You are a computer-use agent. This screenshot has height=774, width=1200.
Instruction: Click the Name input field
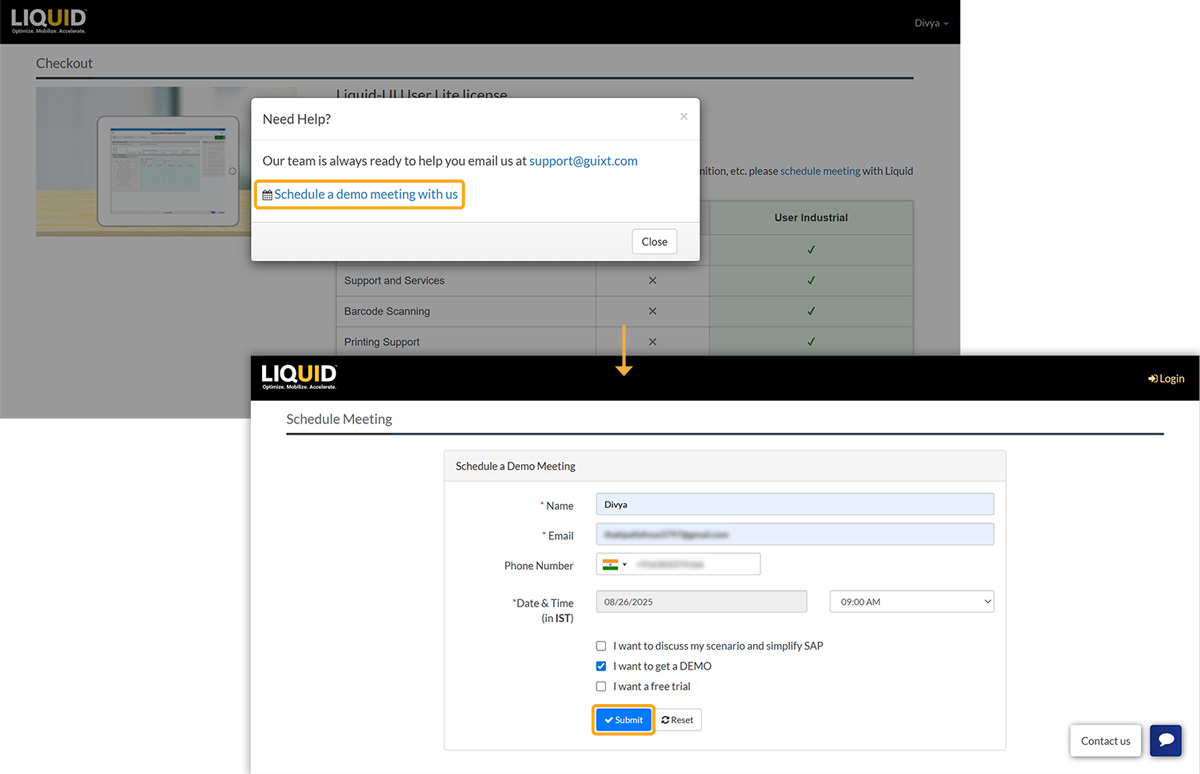795,504
